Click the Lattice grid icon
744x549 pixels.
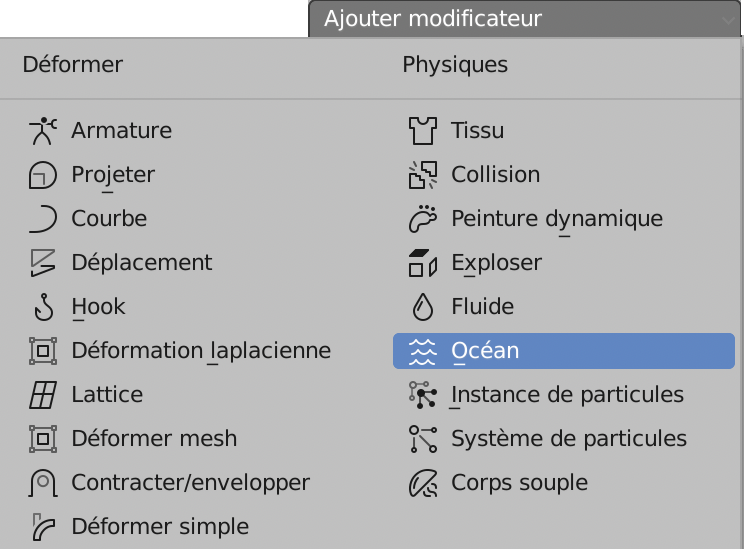click(x=43, y=395)
